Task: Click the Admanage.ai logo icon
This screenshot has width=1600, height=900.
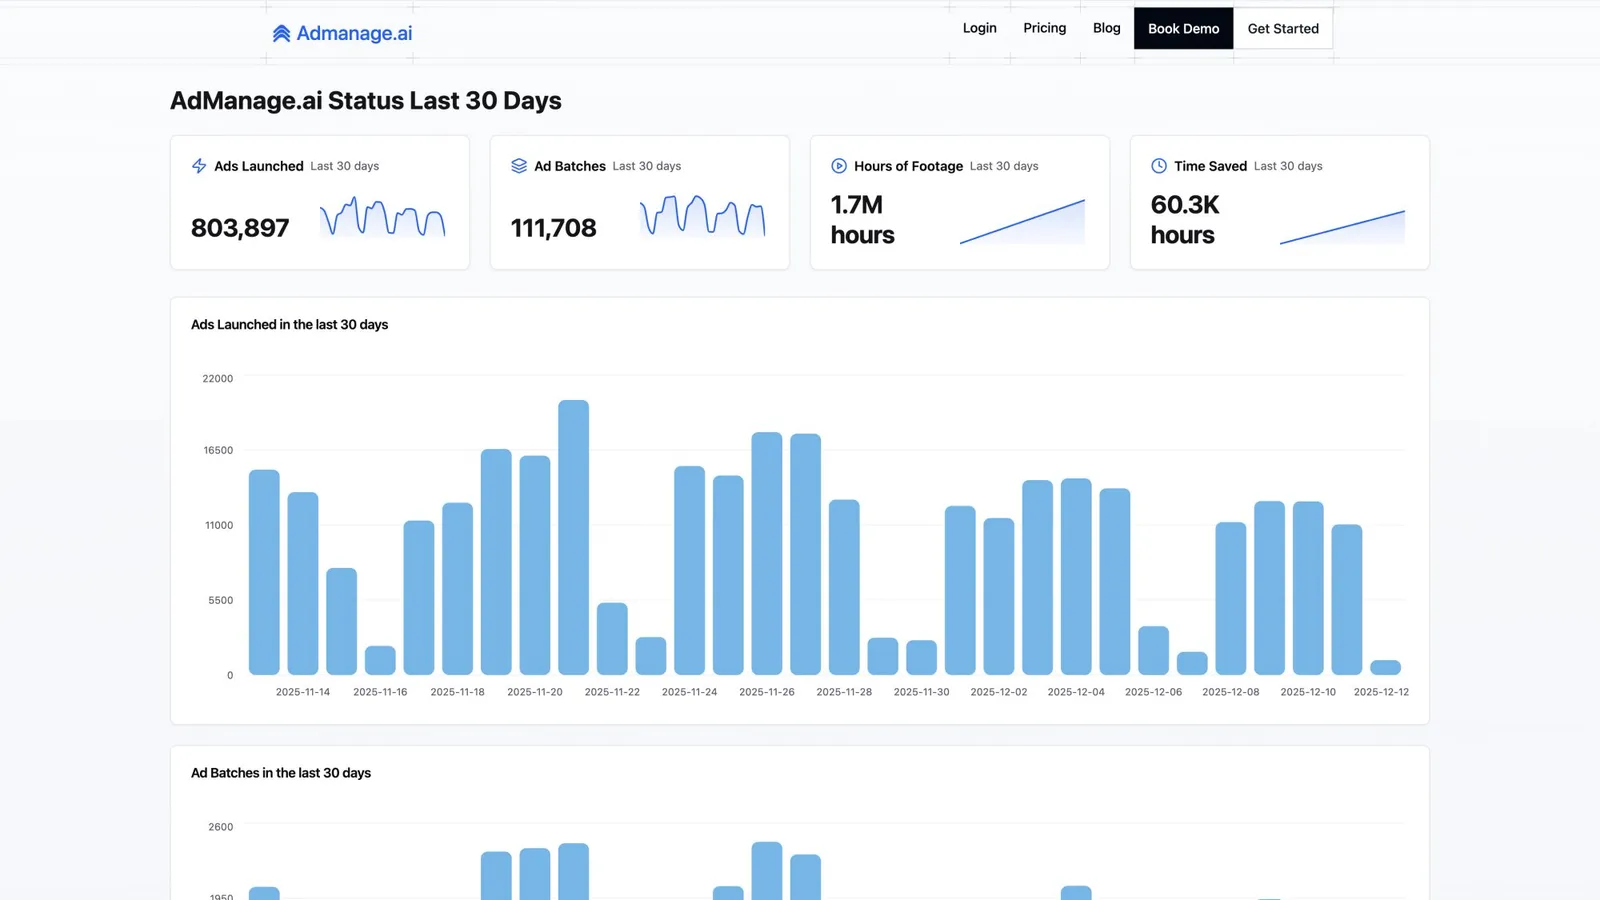Action: [281, 33]
